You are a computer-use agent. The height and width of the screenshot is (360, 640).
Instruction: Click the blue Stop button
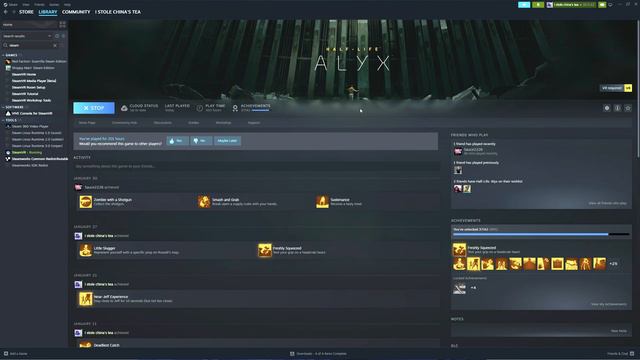click(x=94, y=108)
